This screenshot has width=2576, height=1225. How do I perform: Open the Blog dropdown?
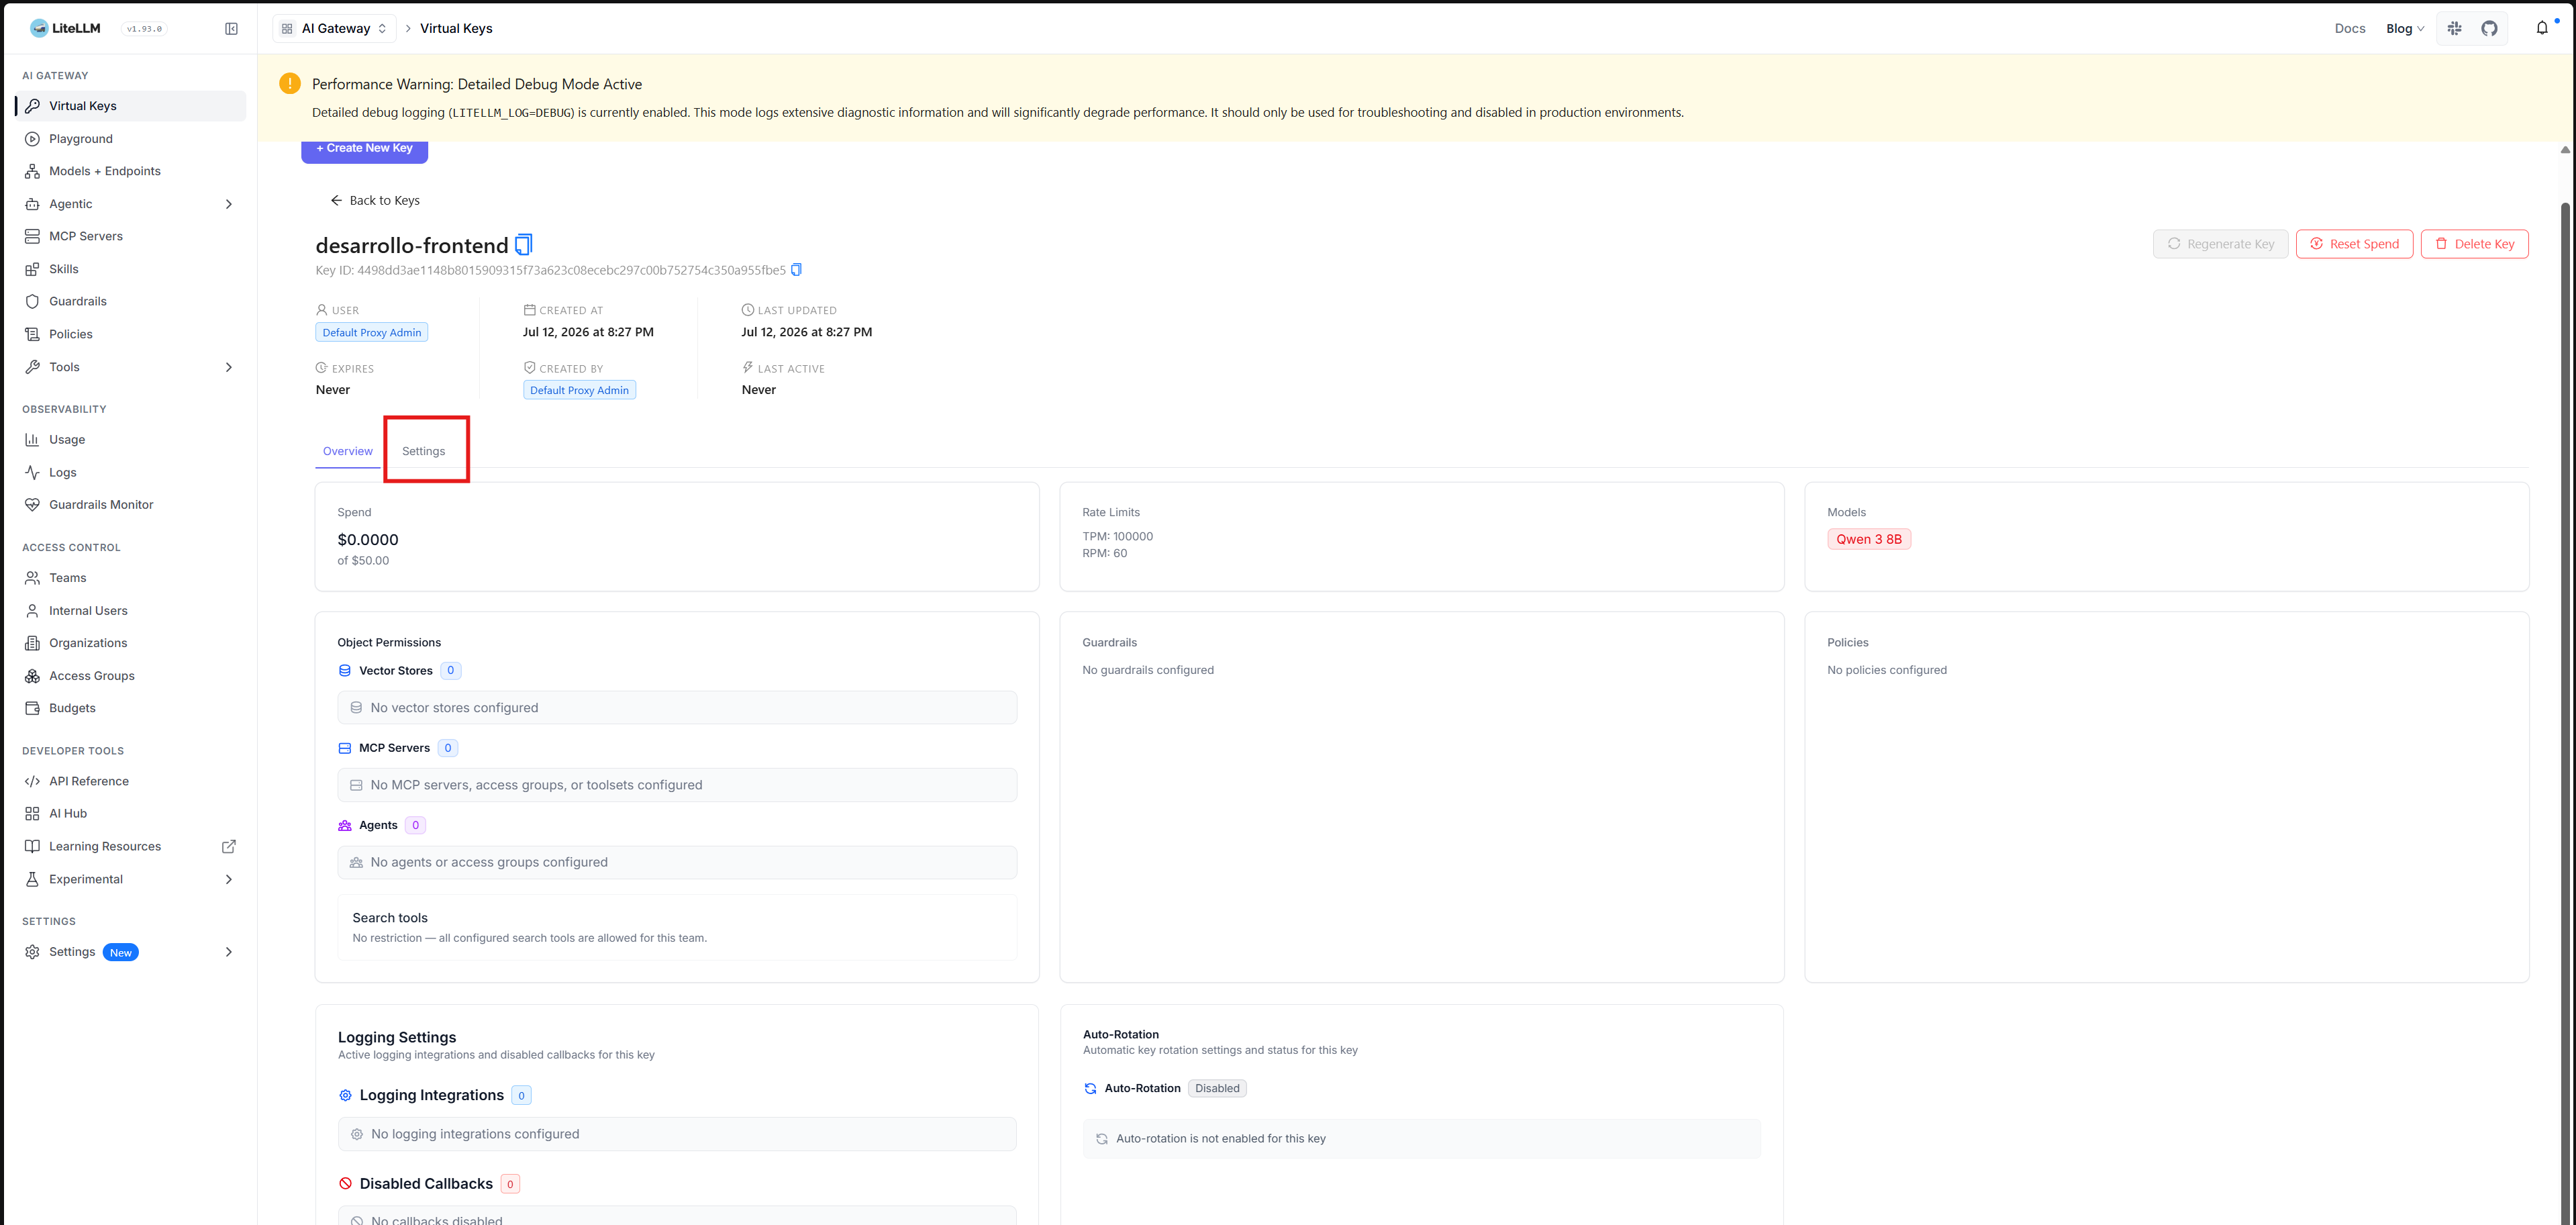pyautogui.click(x=2404, y=29)
